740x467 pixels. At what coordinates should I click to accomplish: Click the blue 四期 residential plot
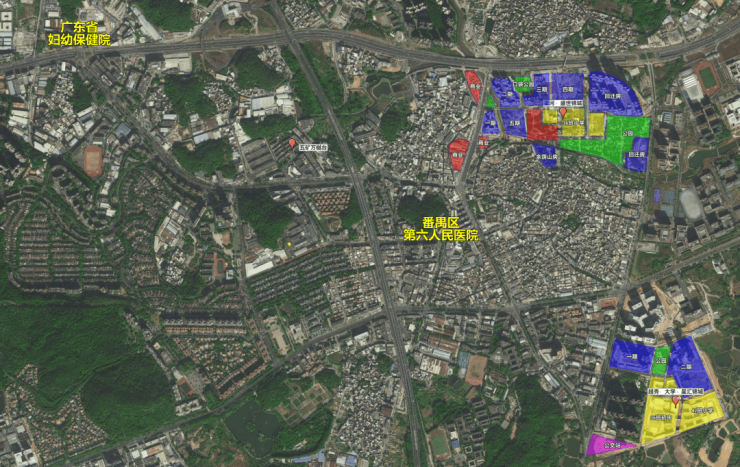click(568, 86)
